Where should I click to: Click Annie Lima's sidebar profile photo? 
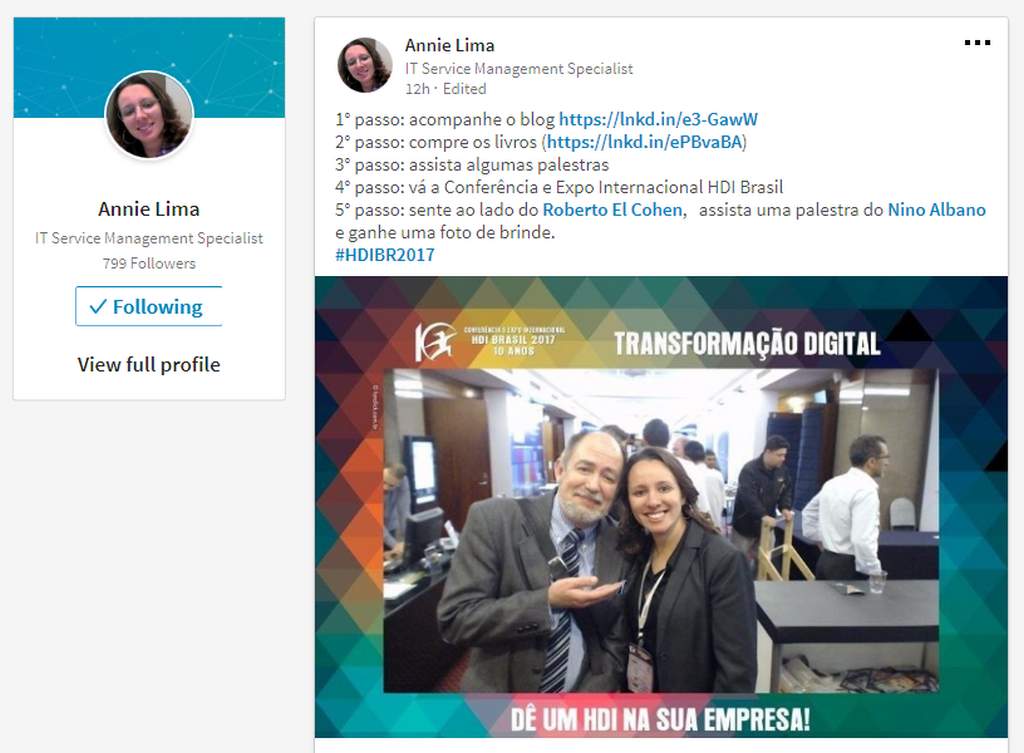coord(150,115)
